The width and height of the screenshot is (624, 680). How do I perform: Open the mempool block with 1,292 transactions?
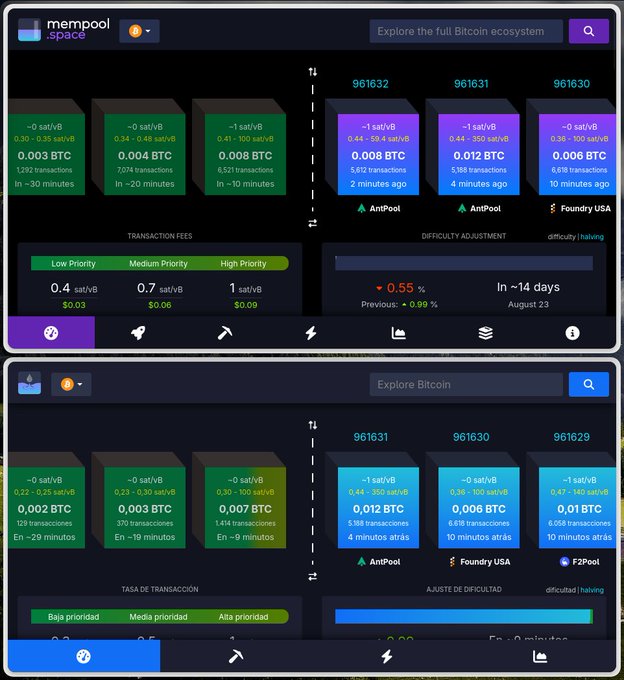(x=46, y=154)
